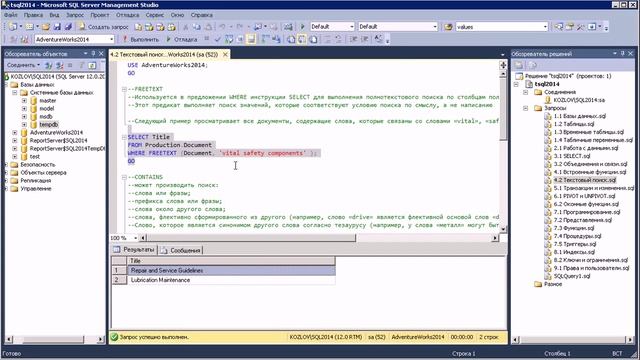640x360 pixels.
Task: Open the Файл menu
Action: pos(11,15)
